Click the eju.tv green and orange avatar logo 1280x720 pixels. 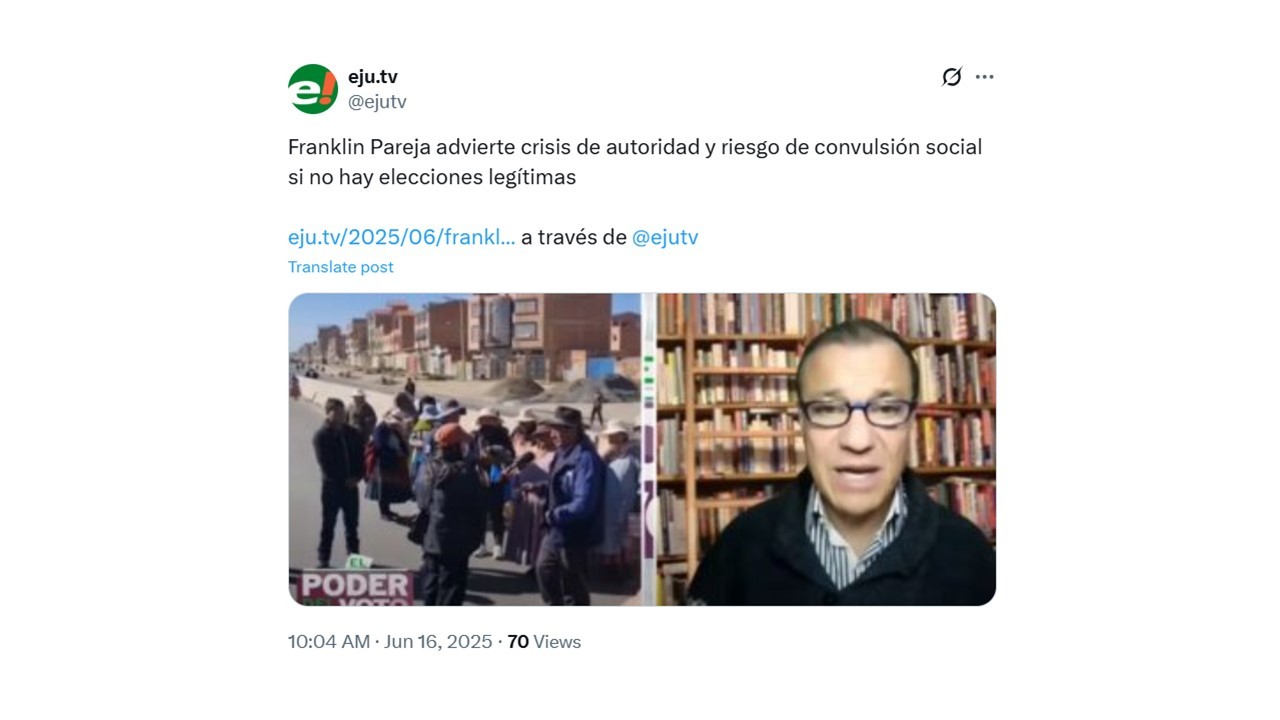point(313,89)
